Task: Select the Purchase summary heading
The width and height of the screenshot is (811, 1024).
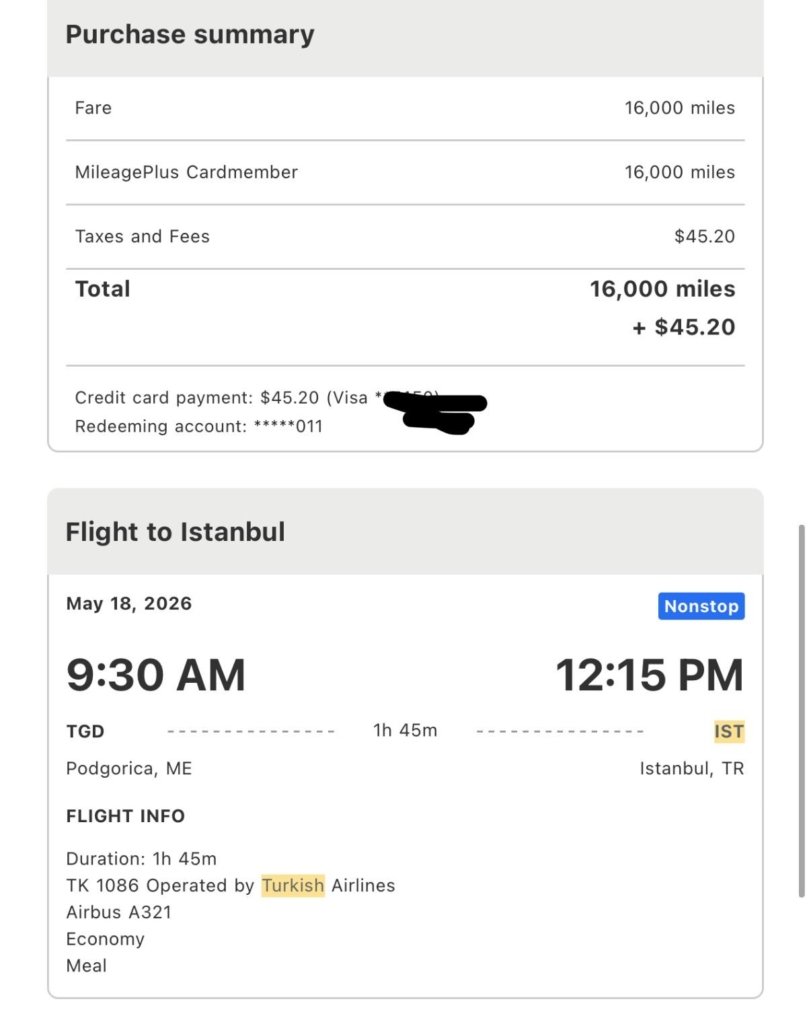Action: tap(190, 35)
